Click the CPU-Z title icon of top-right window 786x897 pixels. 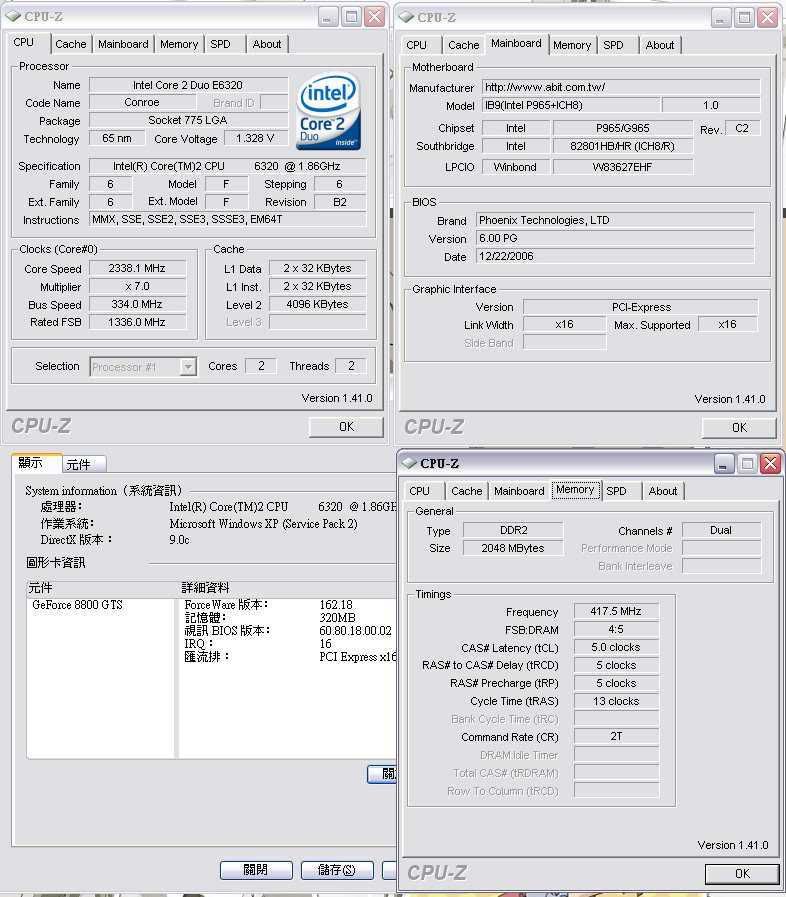406,17
